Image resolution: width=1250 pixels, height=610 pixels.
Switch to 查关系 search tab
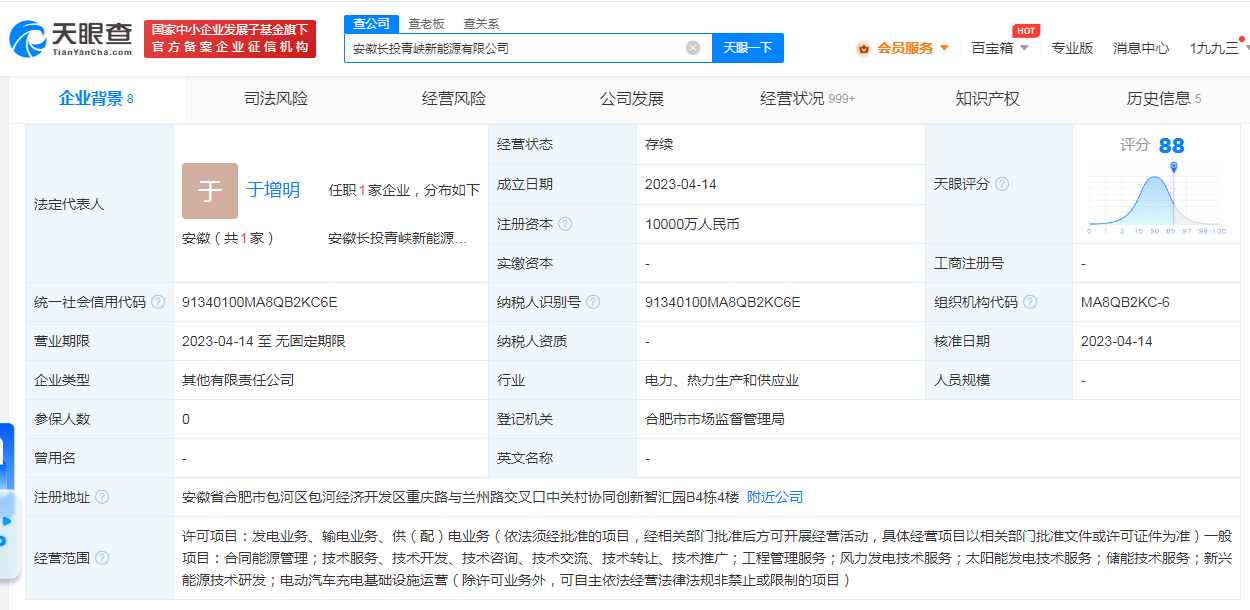tap(481, 23)
